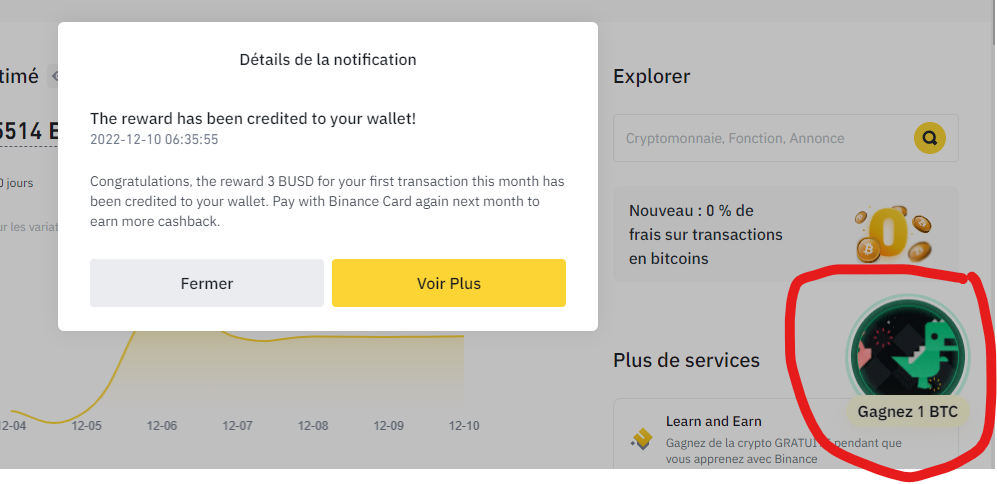This screenshot has width=997, height=484.
Task: Select the 12-08 date on the chart axis
Action: coord(313,426)
